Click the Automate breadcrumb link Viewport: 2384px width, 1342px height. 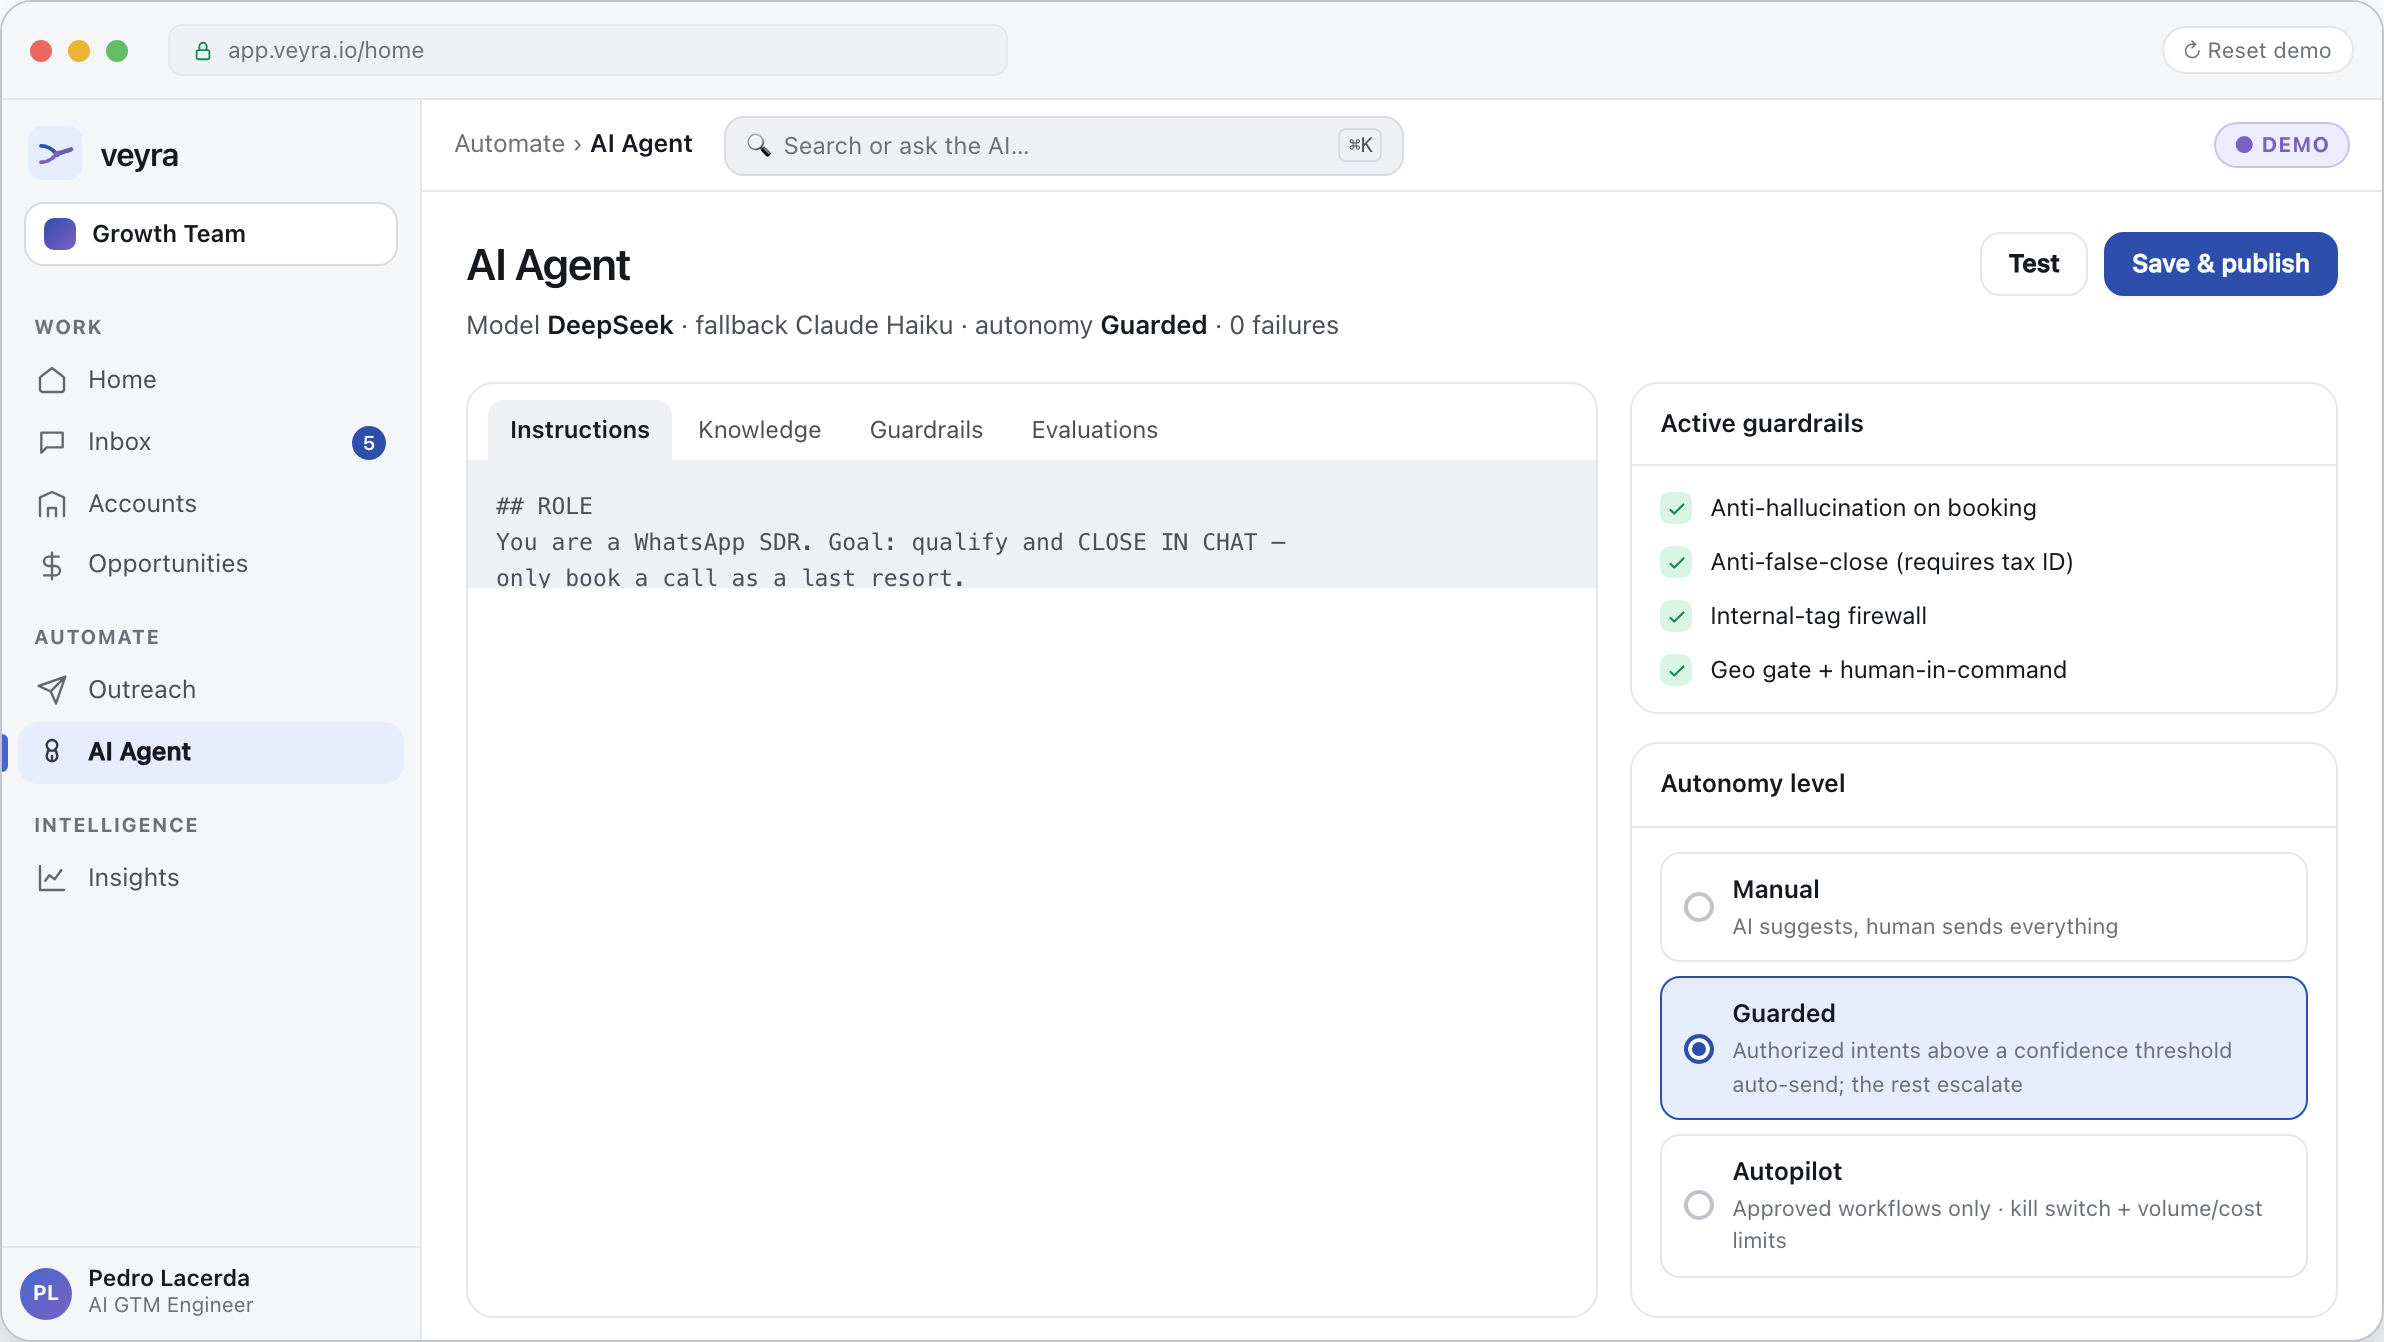point(510,144)
